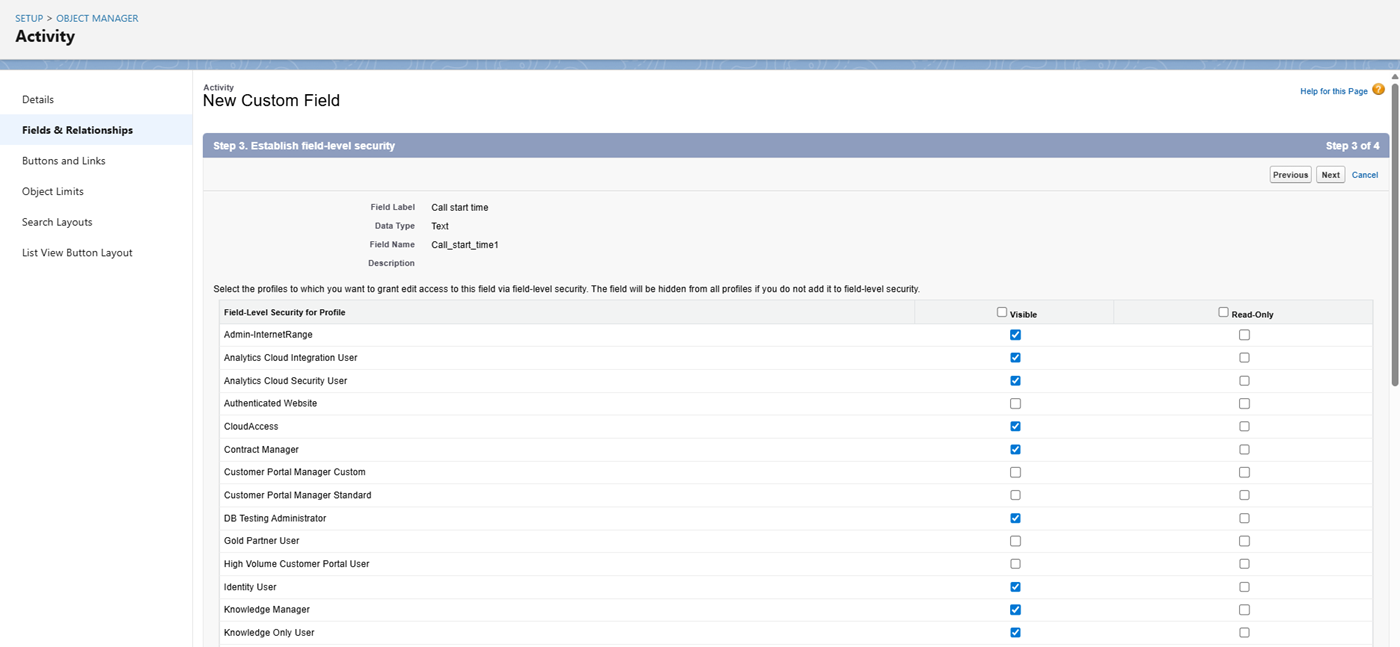Uncheck Visible for CloudAccess profile
This screenshot has width=1400, height=647.
click(1015, 427)
